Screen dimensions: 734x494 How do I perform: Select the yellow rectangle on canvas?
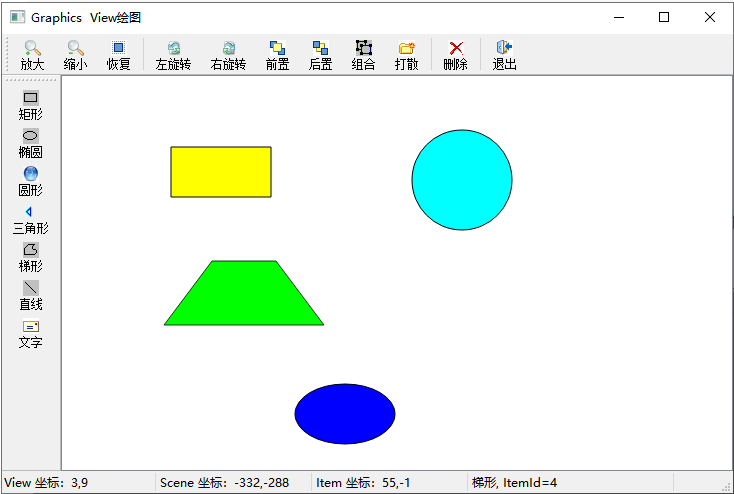(221, 172)
